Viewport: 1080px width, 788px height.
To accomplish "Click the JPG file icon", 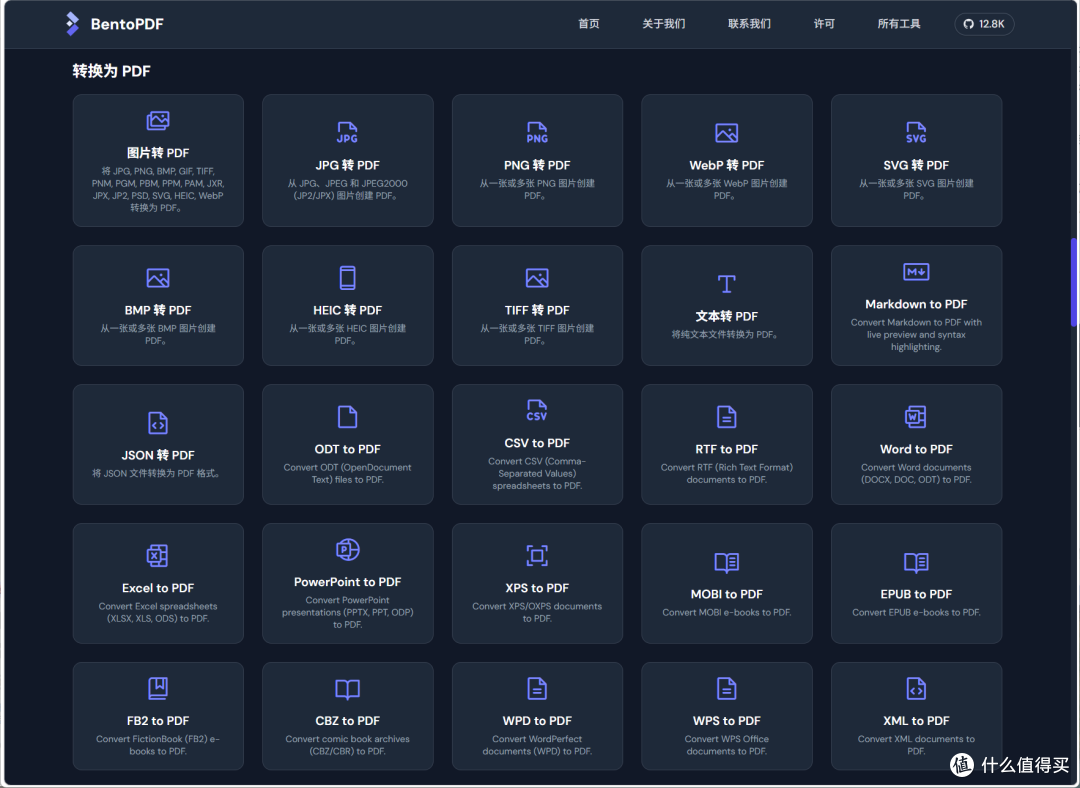I will pyautogui.click(x=347, y=132).
